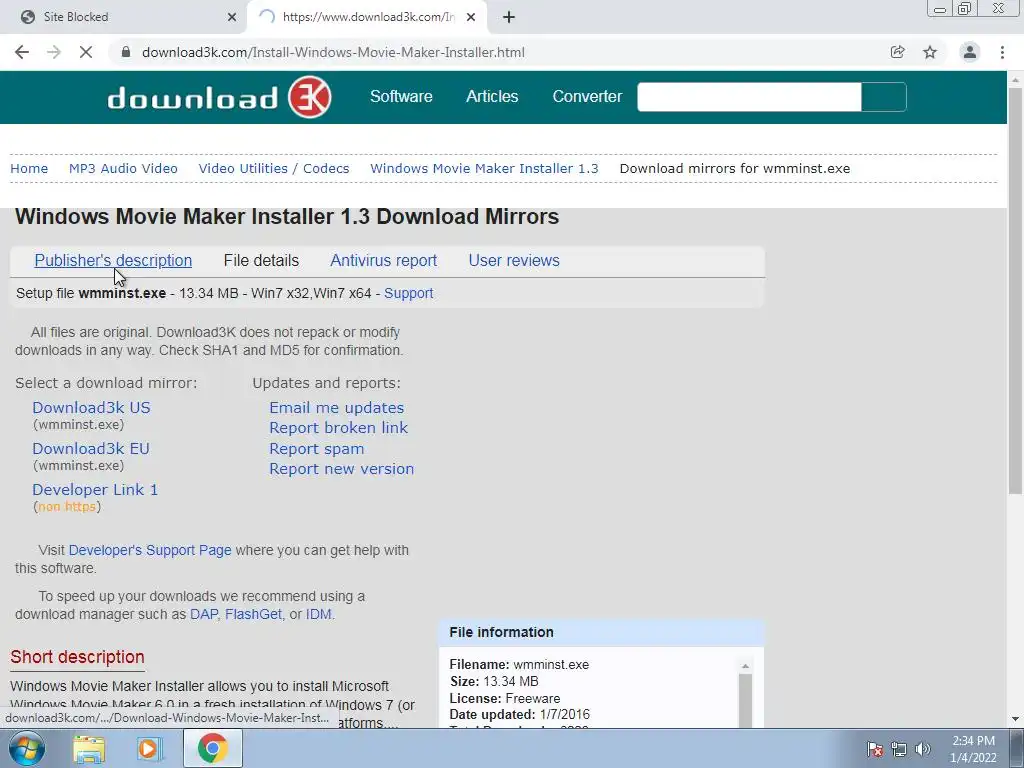The height and width of the screenshot is (768, 1024).
Task: Open MP3 Audio Video breadcrumb
Action: pyautogui.click(x=123, y=168)
